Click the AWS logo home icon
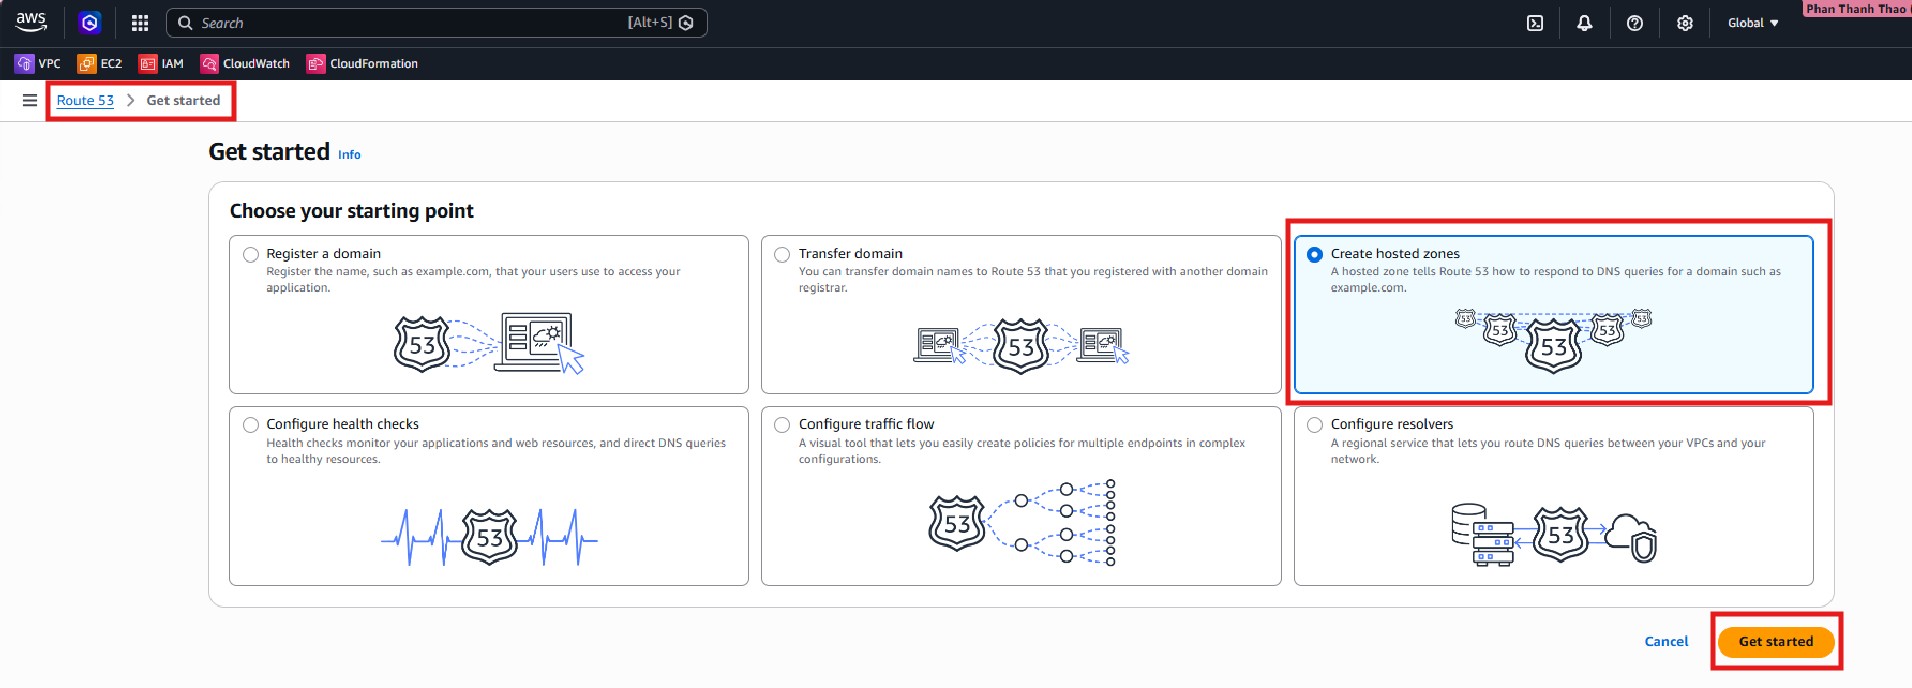The image size is (1912, 688). tap(31, 22)
